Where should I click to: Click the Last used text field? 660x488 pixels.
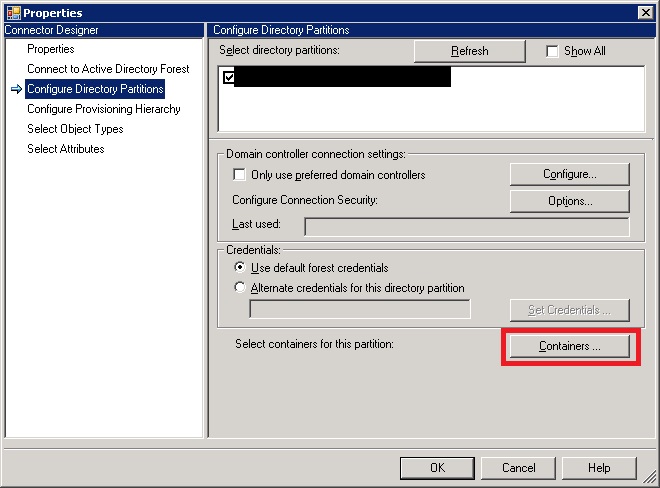[x=466, y=226]
